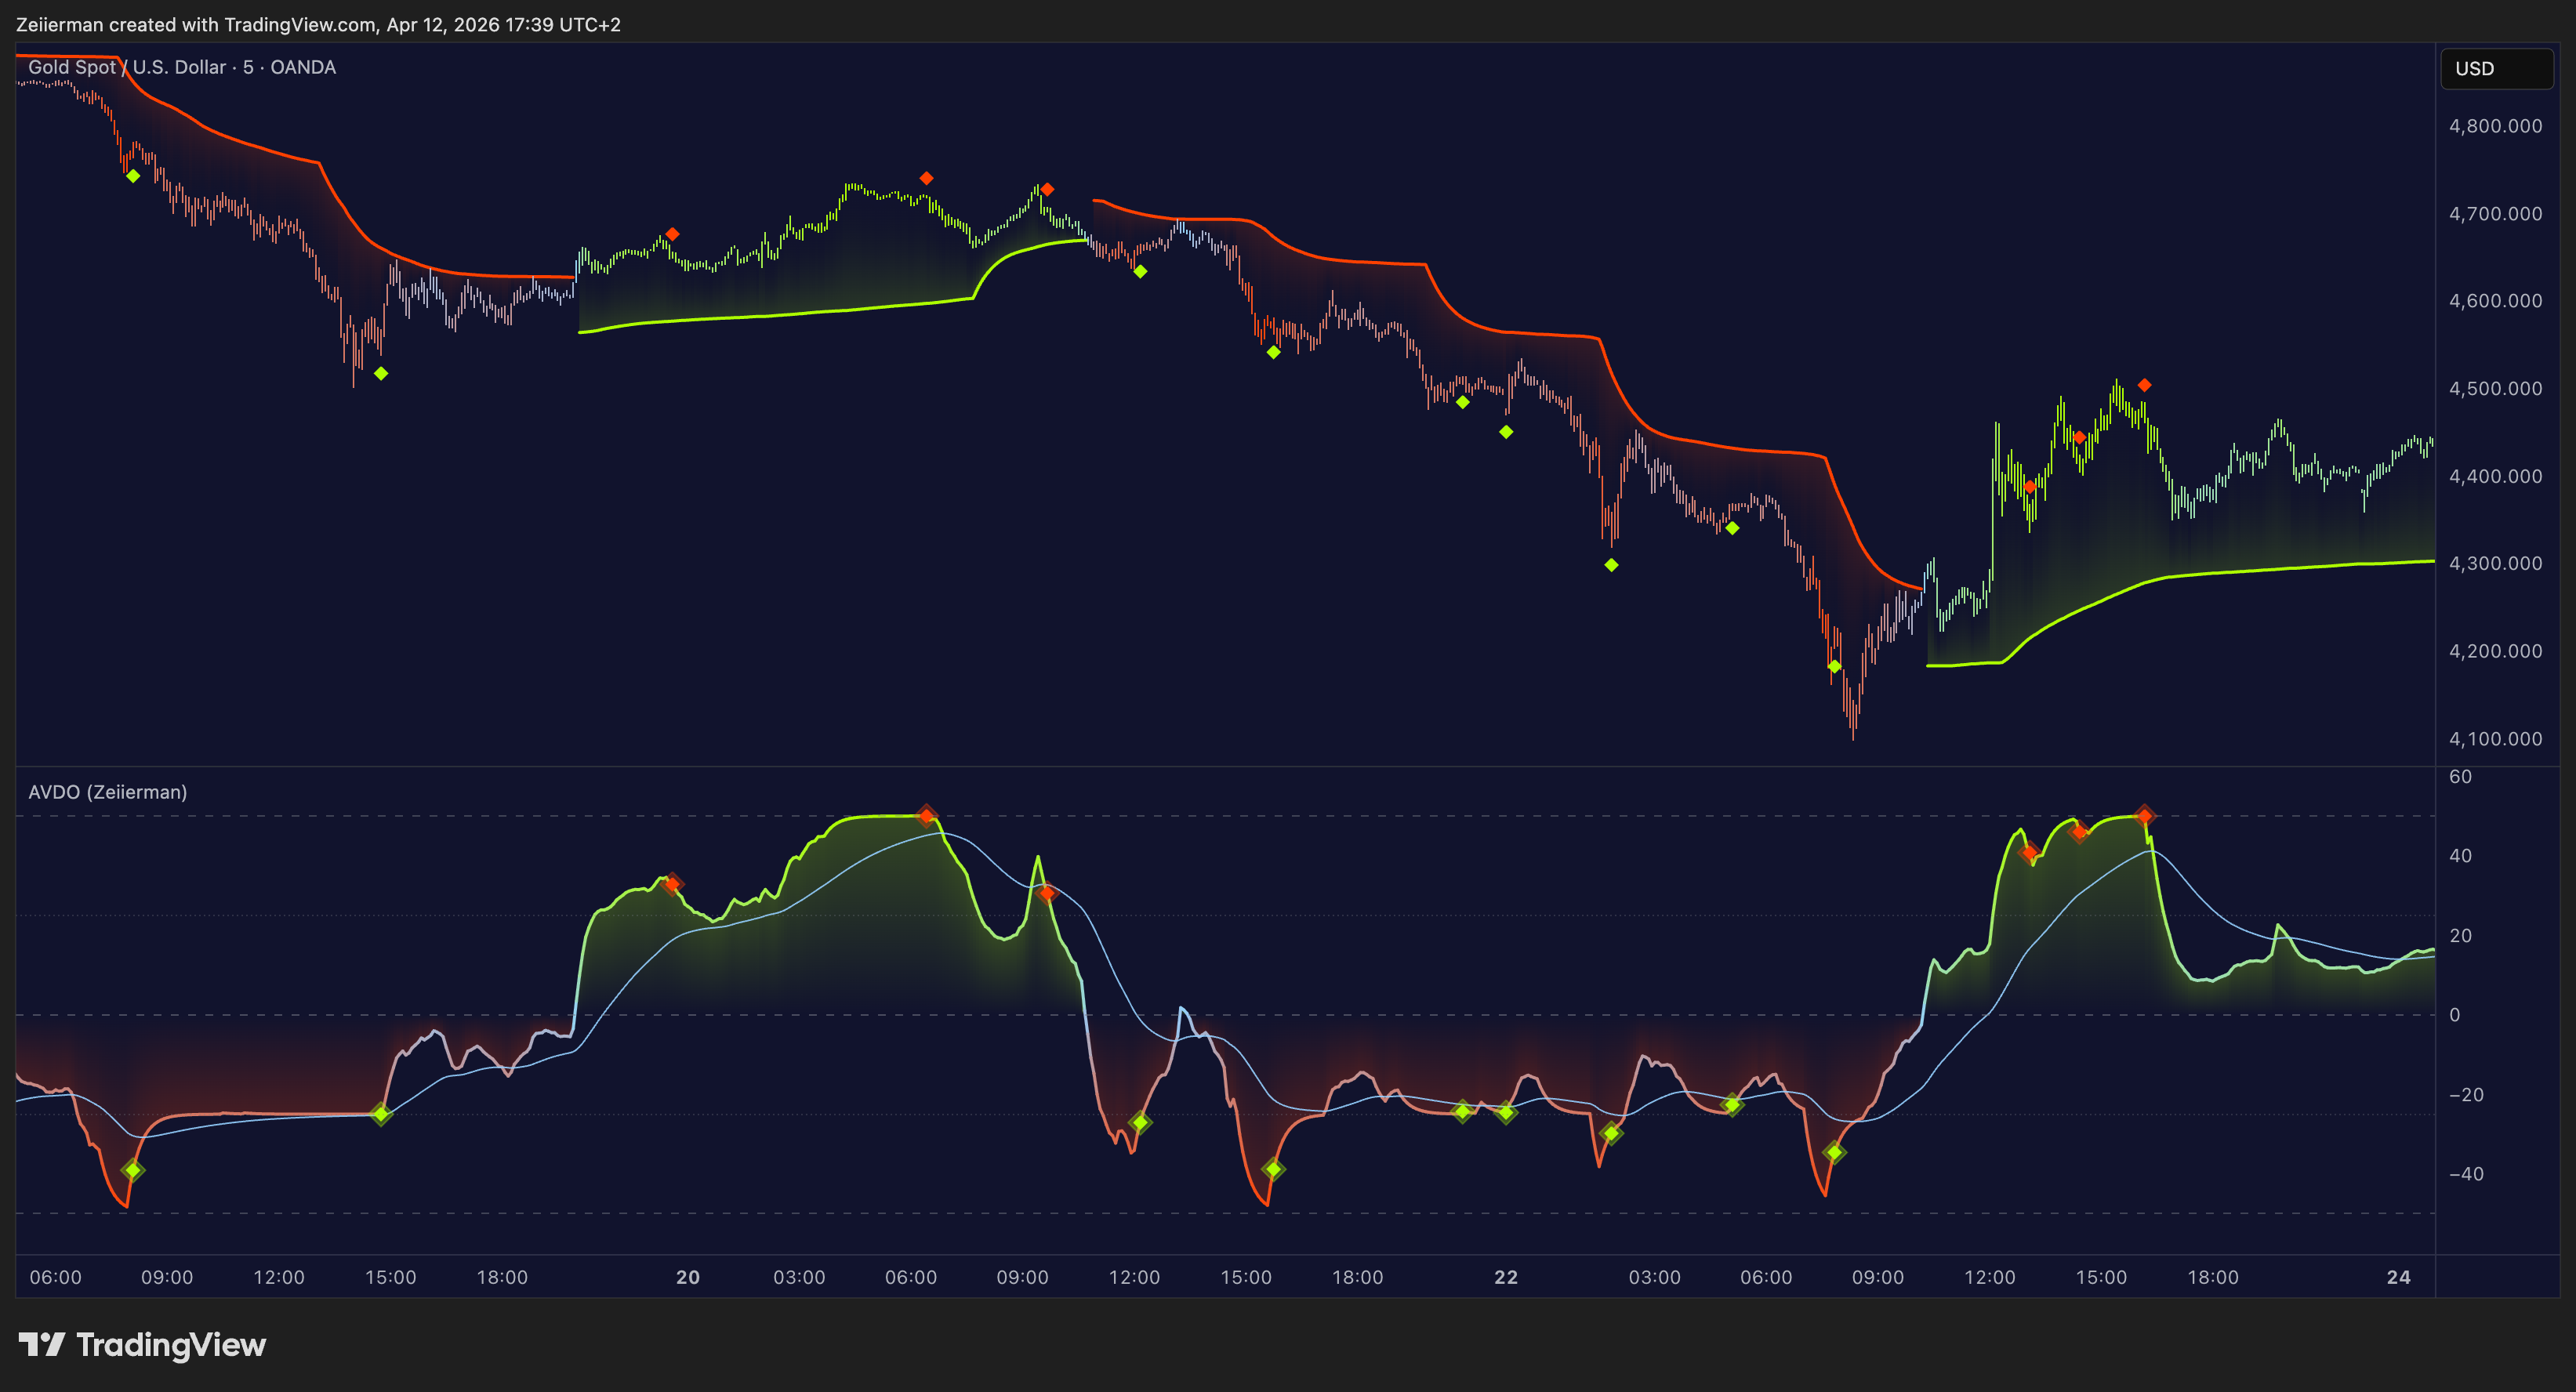The height and width of the screenshot is (1392, 2576).
Task: Click the first 06:00 time axis label
Action: (x=56, y=1277)
